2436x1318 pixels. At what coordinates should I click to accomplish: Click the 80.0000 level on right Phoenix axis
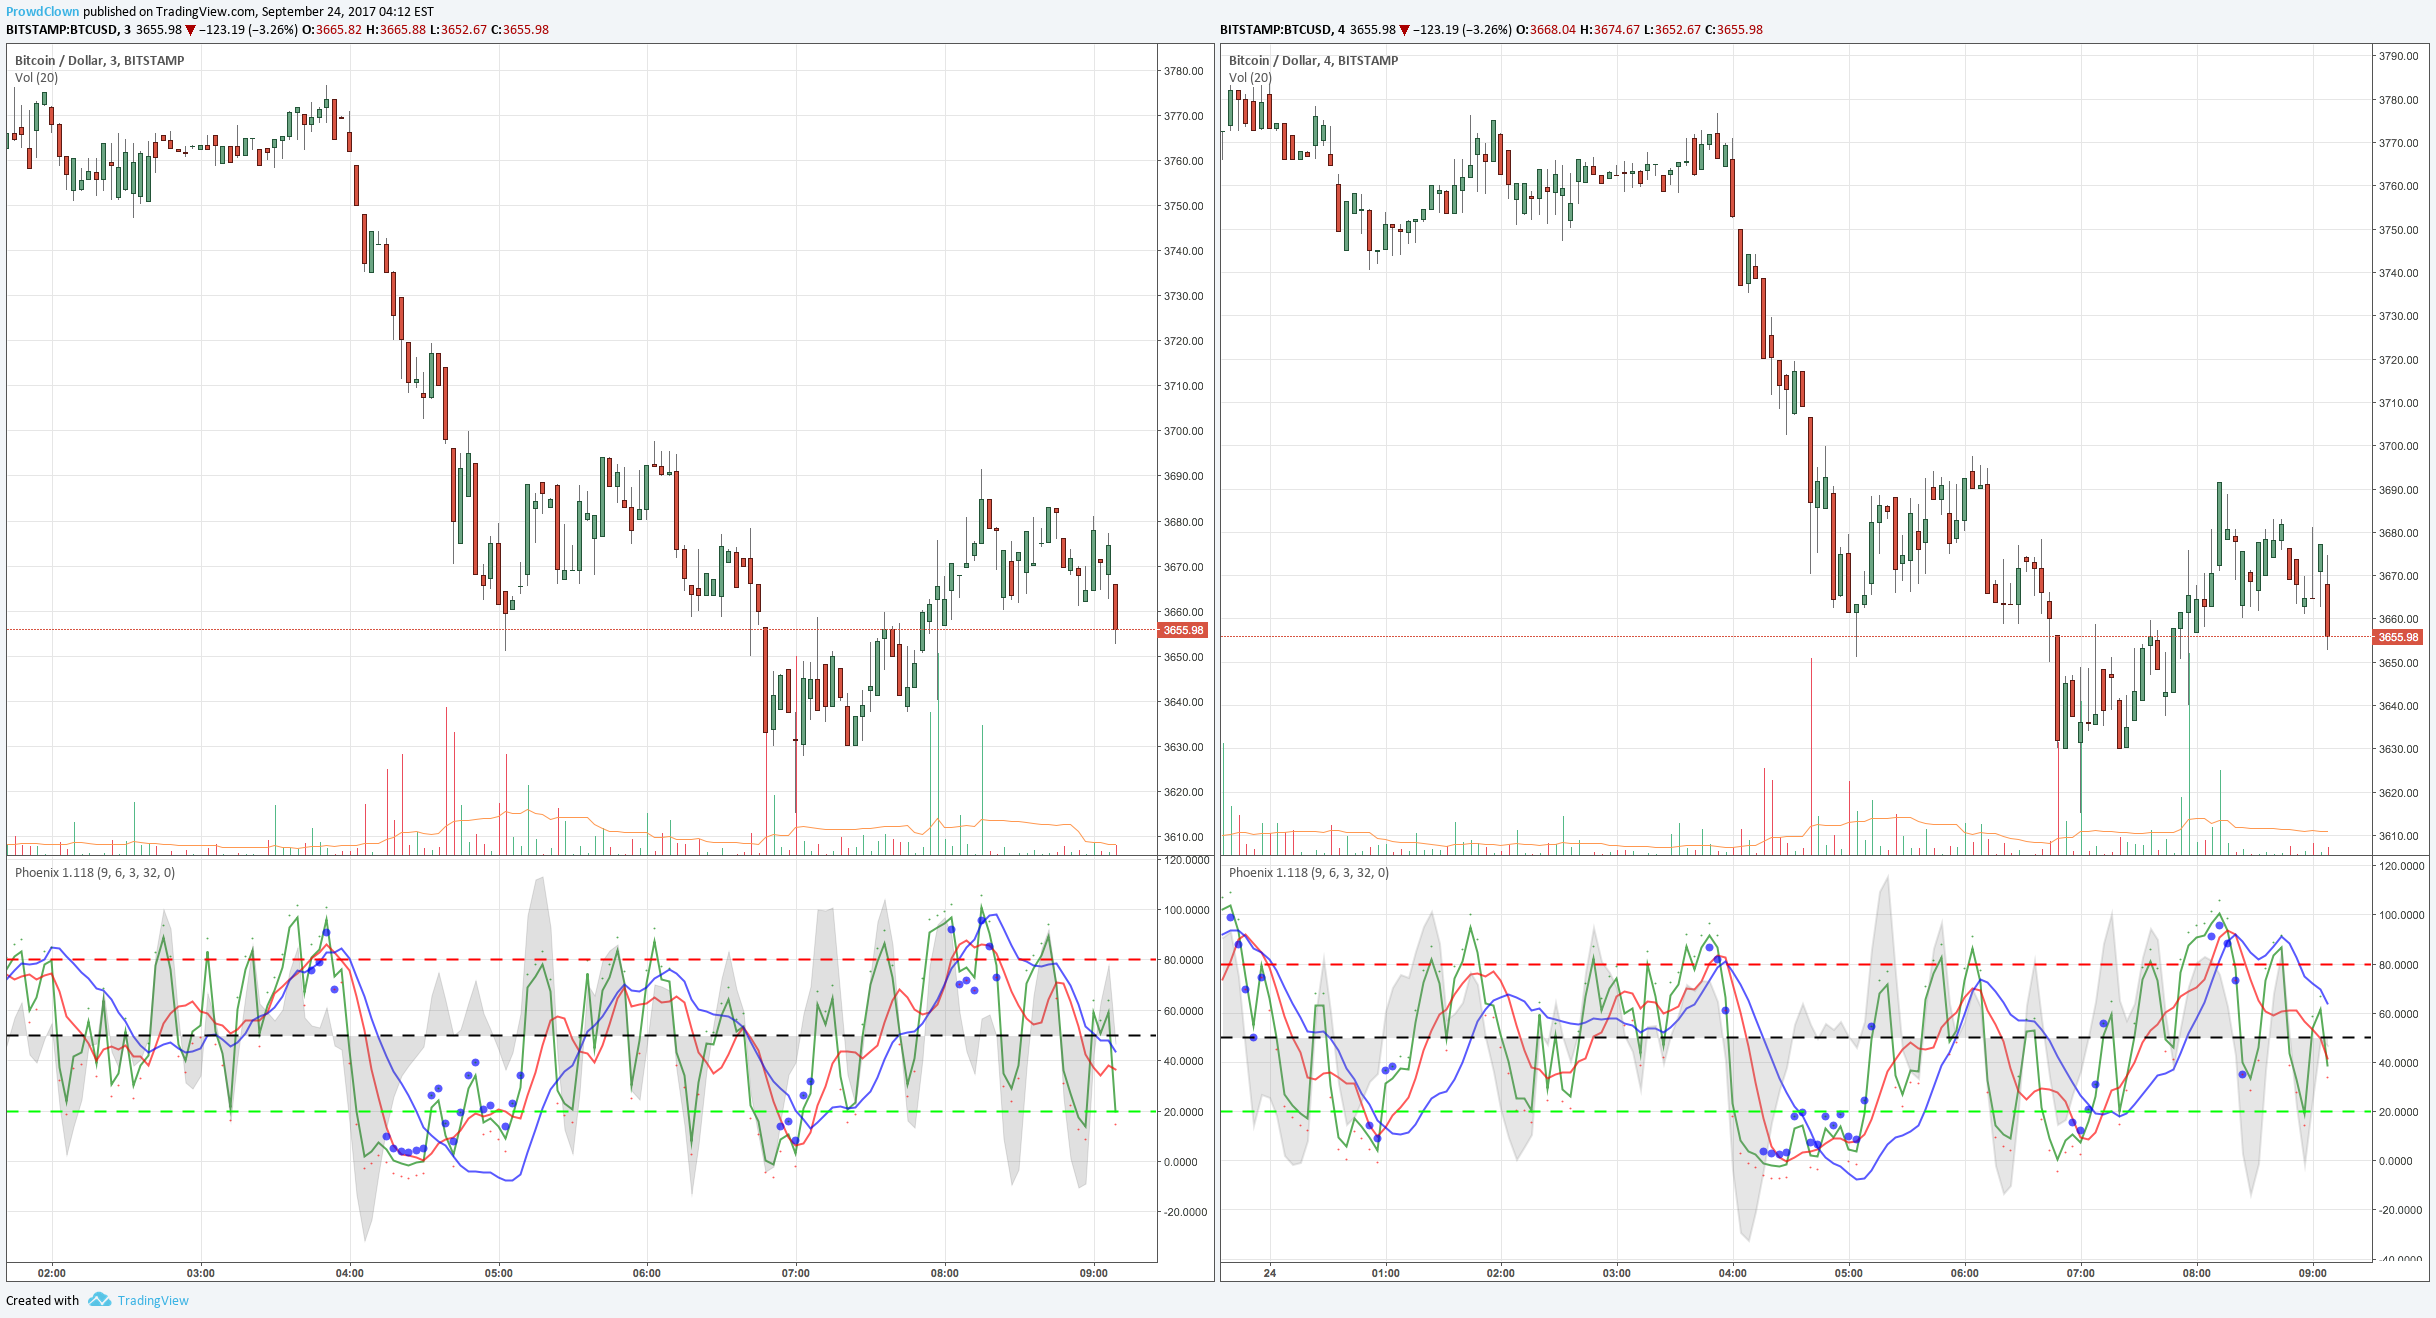click(x=2401, y=965)
